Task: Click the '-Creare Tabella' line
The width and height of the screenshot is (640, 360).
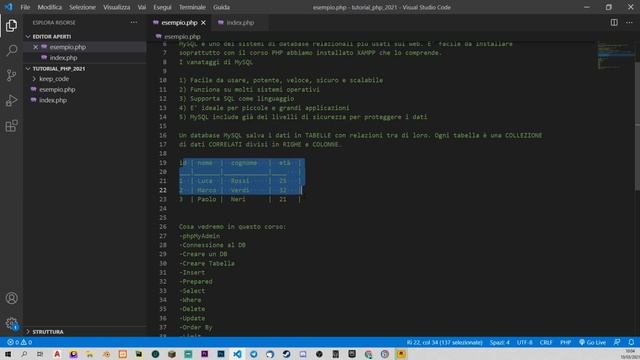Action: 207,263
